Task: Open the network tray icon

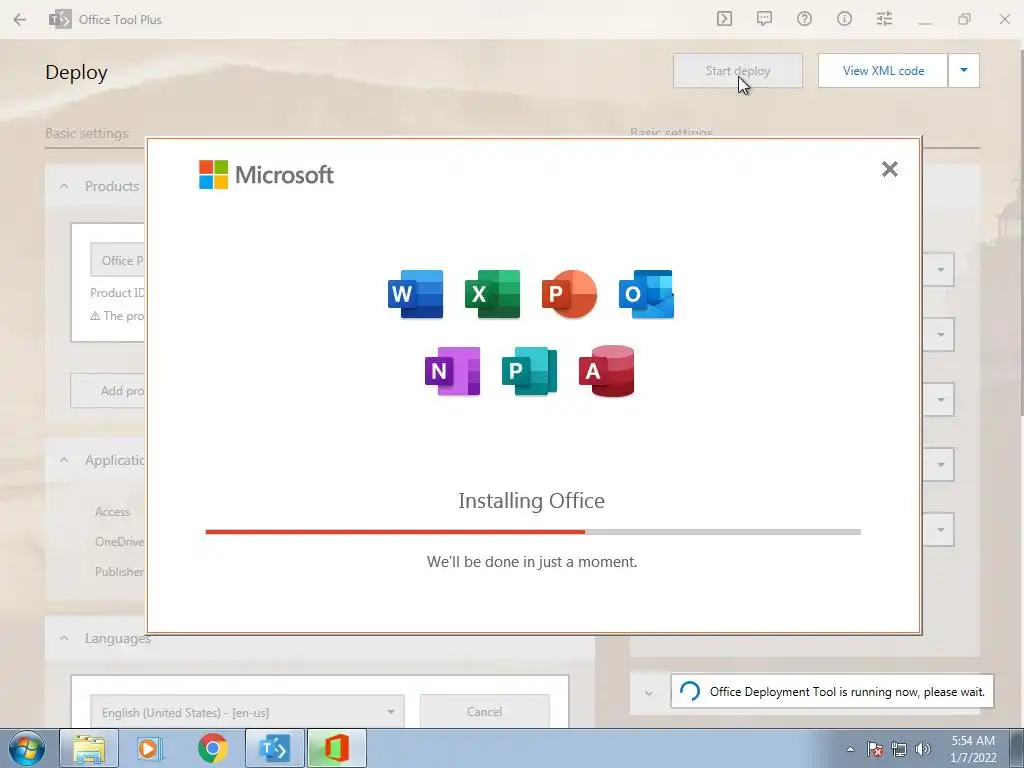Action: coord(899,749)
